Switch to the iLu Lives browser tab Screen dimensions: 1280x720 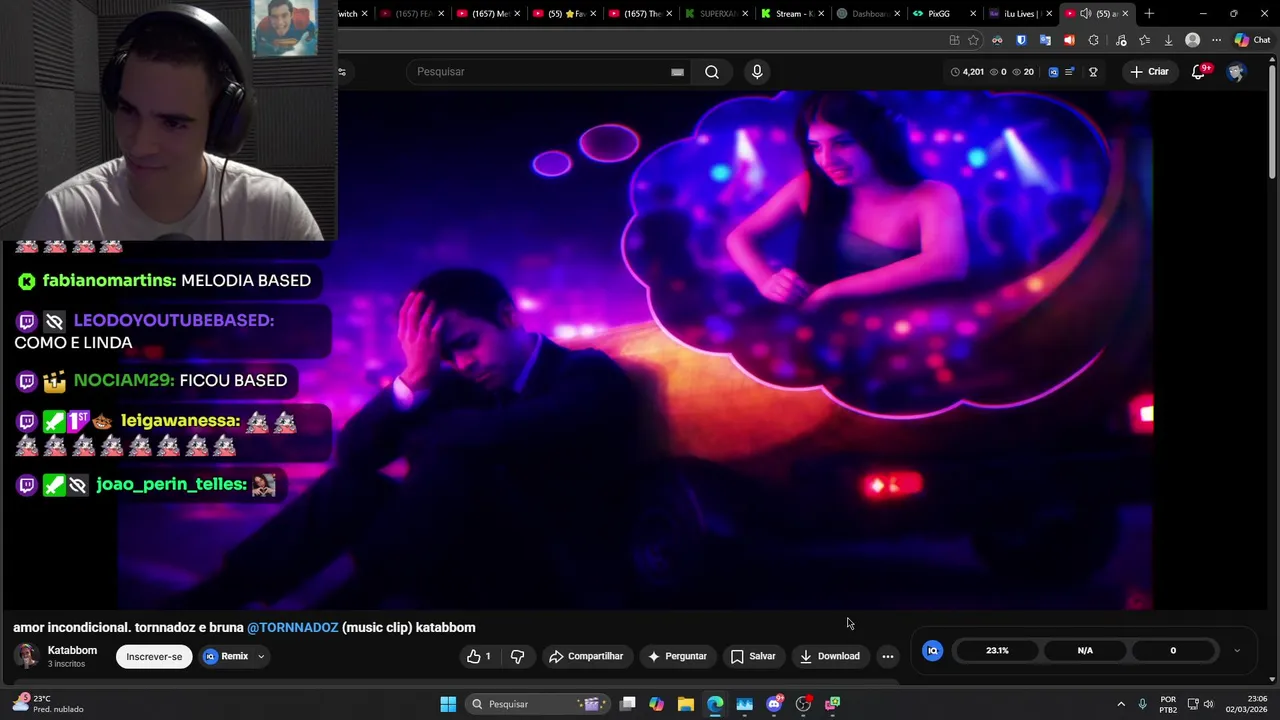coord(1021,14)
